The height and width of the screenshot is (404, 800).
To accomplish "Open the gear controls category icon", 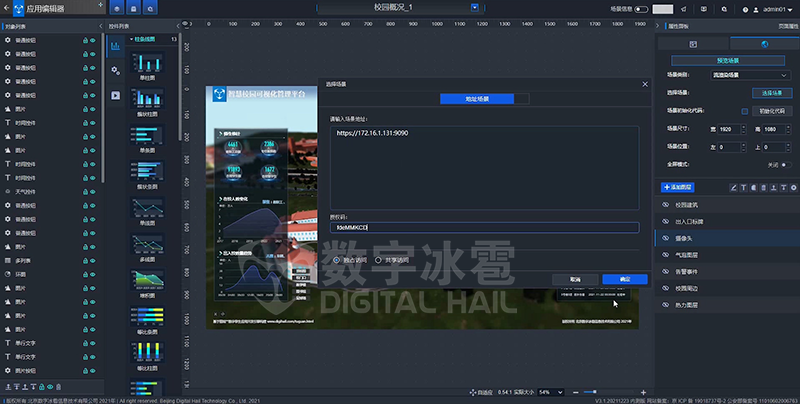I will tap(116, 71).
